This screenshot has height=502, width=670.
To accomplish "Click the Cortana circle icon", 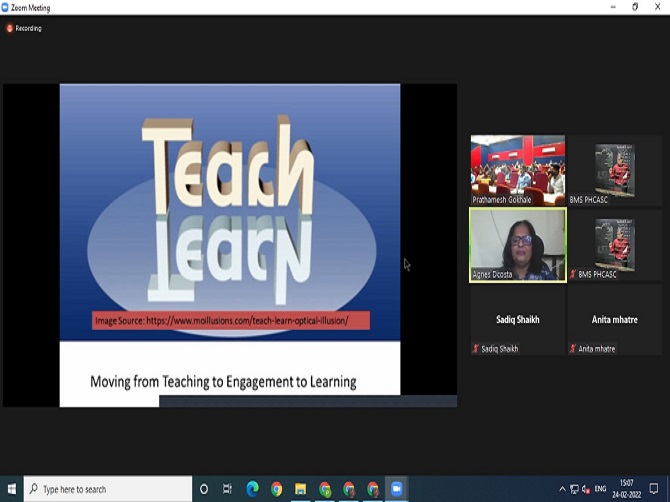I will 204,489.
